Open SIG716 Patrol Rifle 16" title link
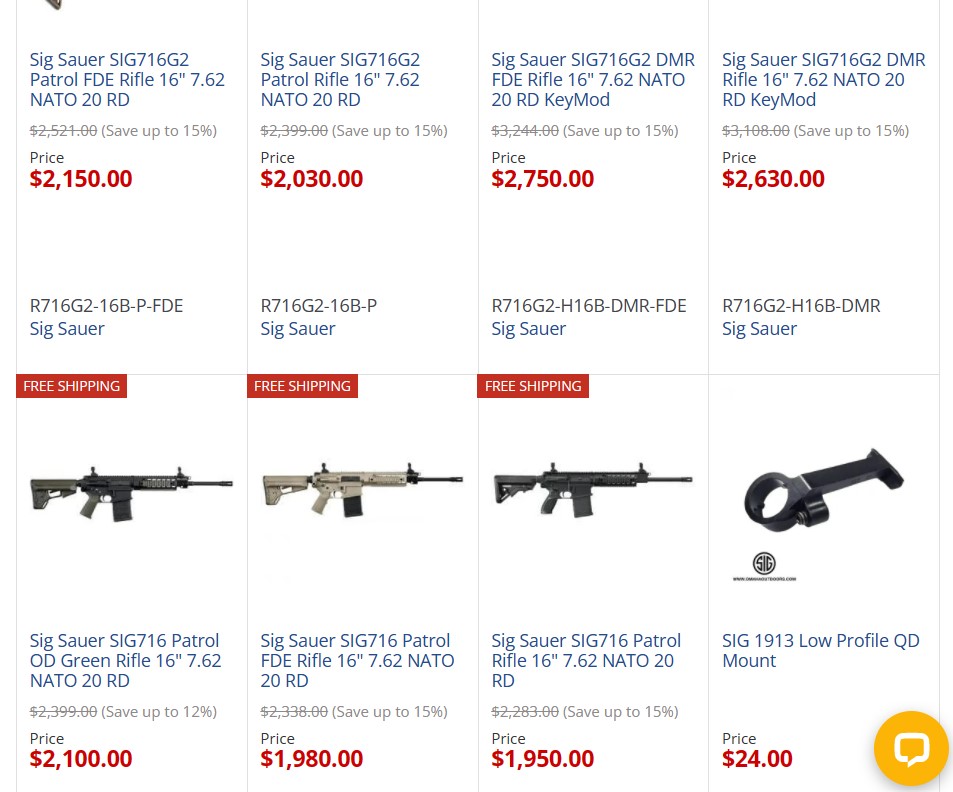The image size is (953, 792). click(x=586, y=661)
